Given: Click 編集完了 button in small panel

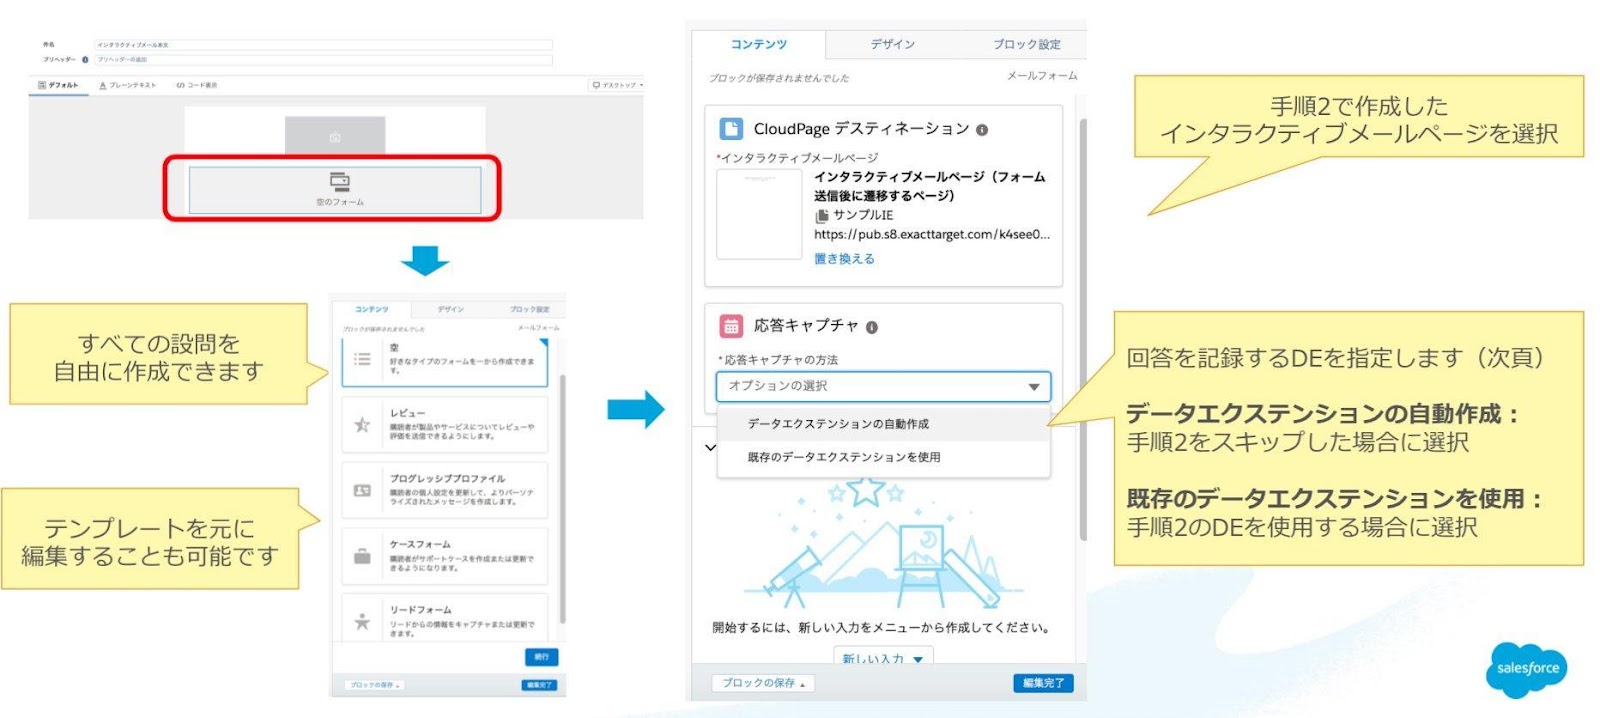Looking at the screenshot, I should (539, 685).
